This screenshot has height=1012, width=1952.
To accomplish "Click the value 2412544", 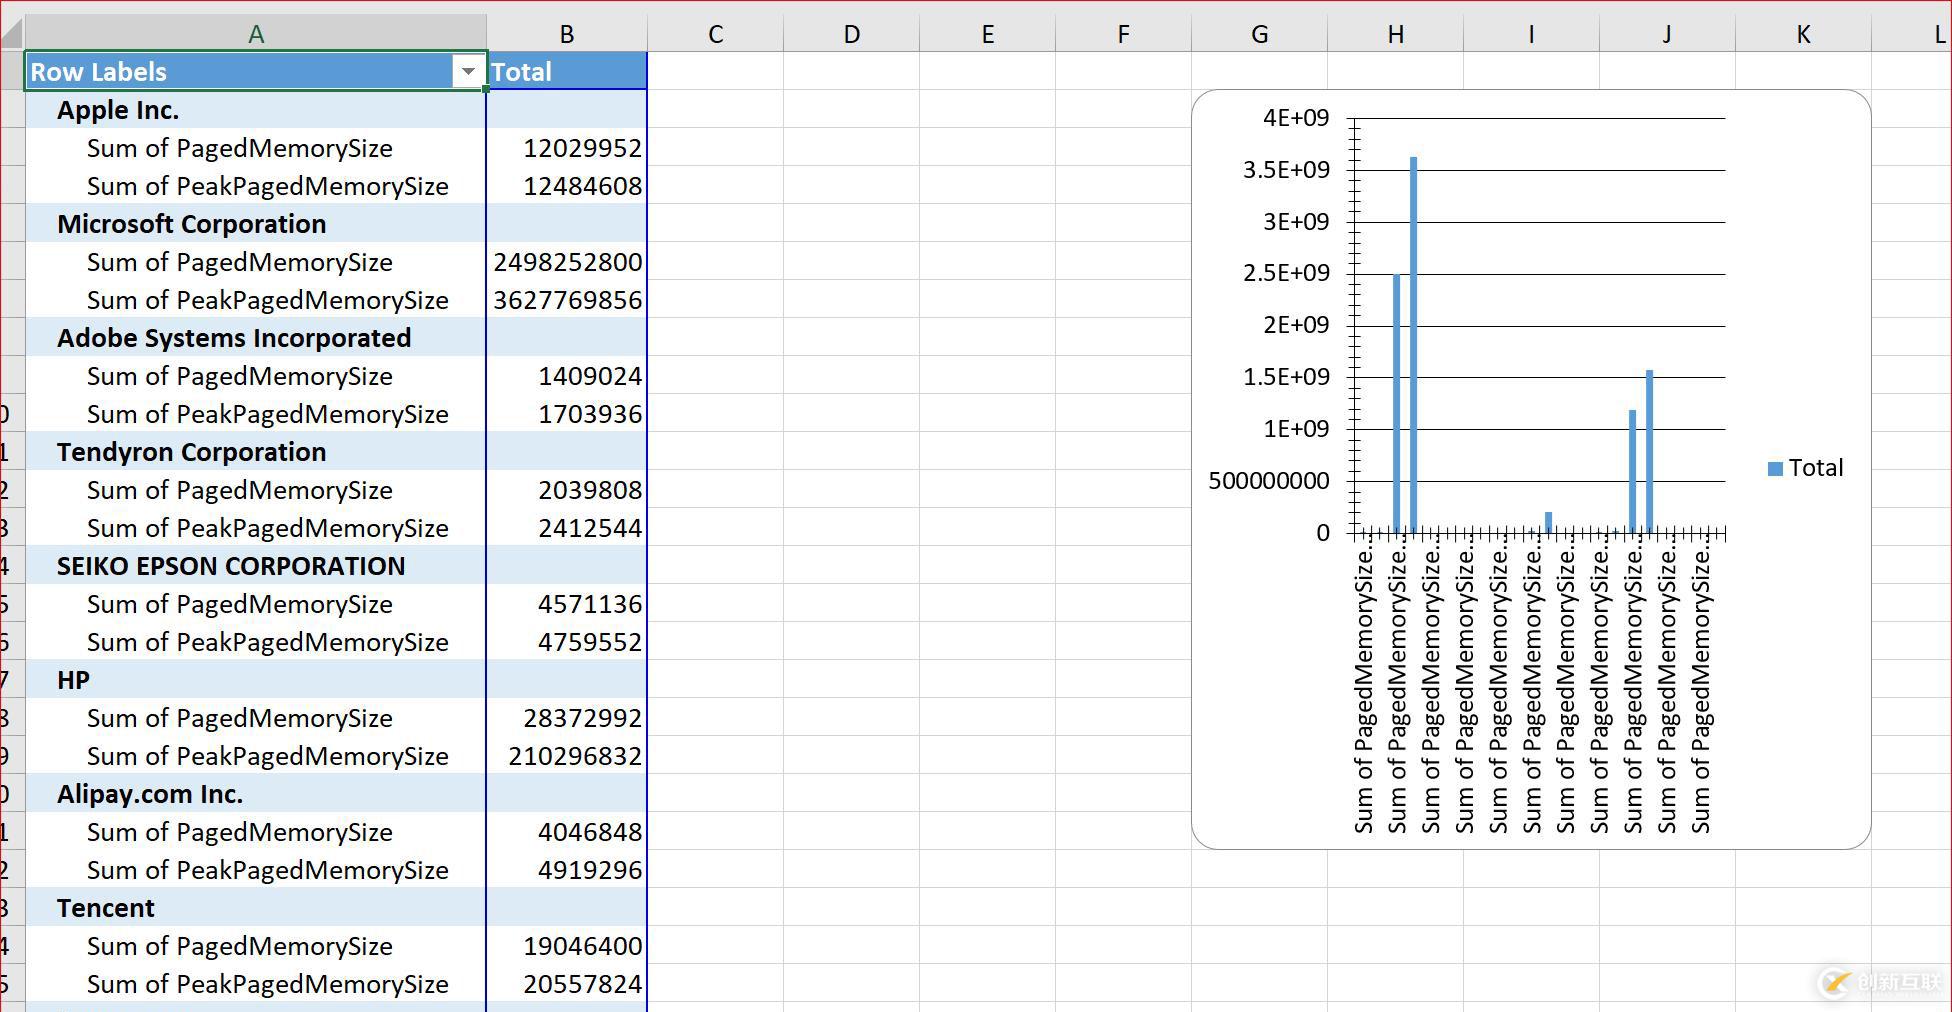I will [x=590, y=528].
